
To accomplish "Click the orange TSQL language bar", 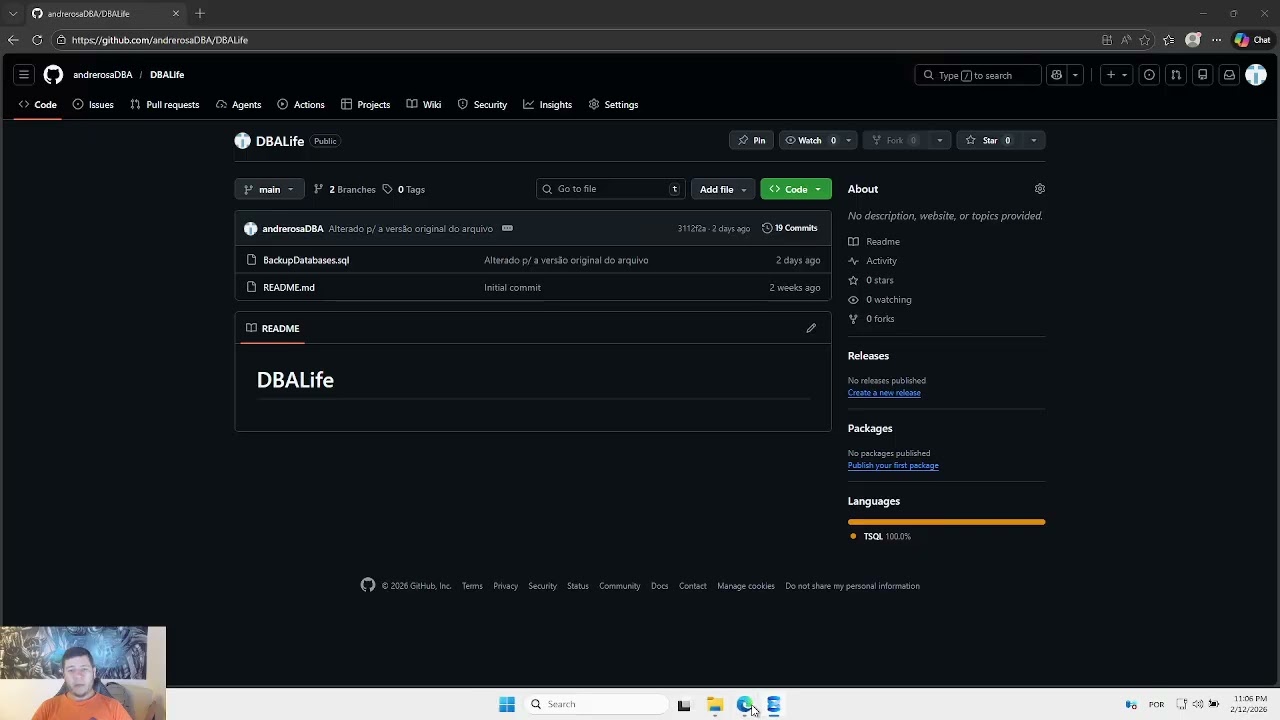I will 946,522.
